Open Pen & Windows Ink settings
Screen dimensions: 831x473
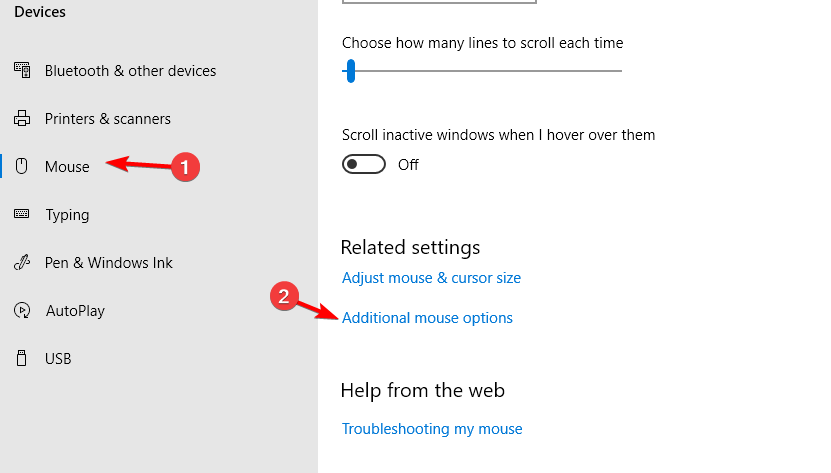(109, 262)
